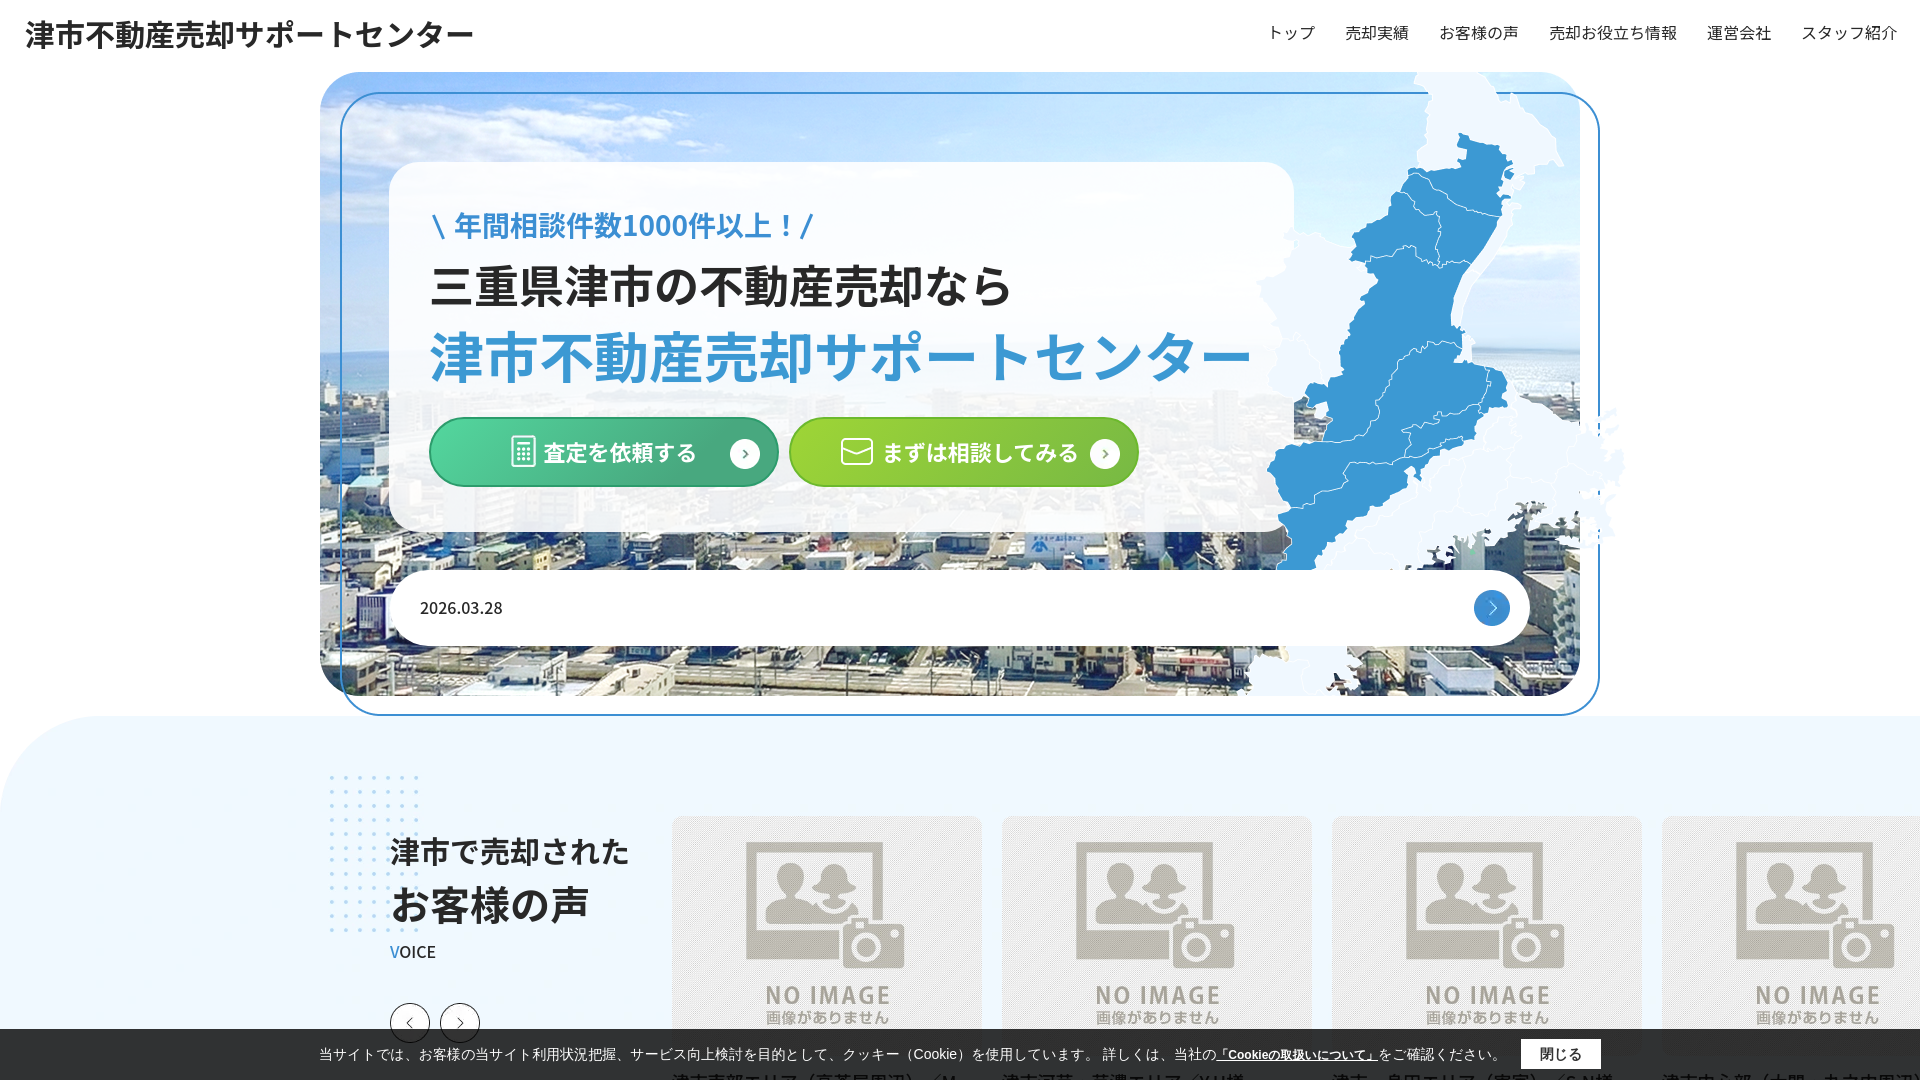
Task: Open the Cookieの取扱いについて link
Action: [1297, 1055]
